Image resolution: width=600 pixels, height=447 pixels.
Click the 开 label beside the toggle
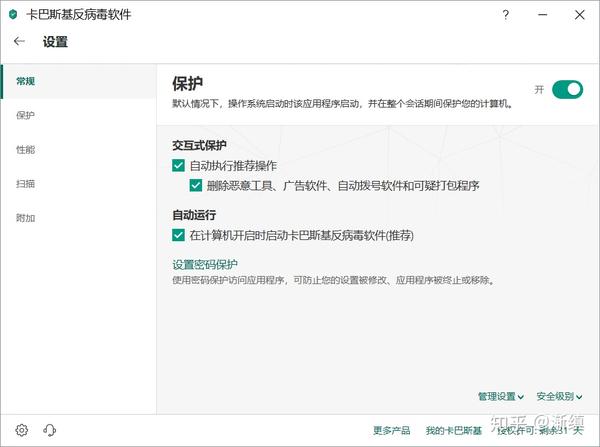tap(539, 90)
